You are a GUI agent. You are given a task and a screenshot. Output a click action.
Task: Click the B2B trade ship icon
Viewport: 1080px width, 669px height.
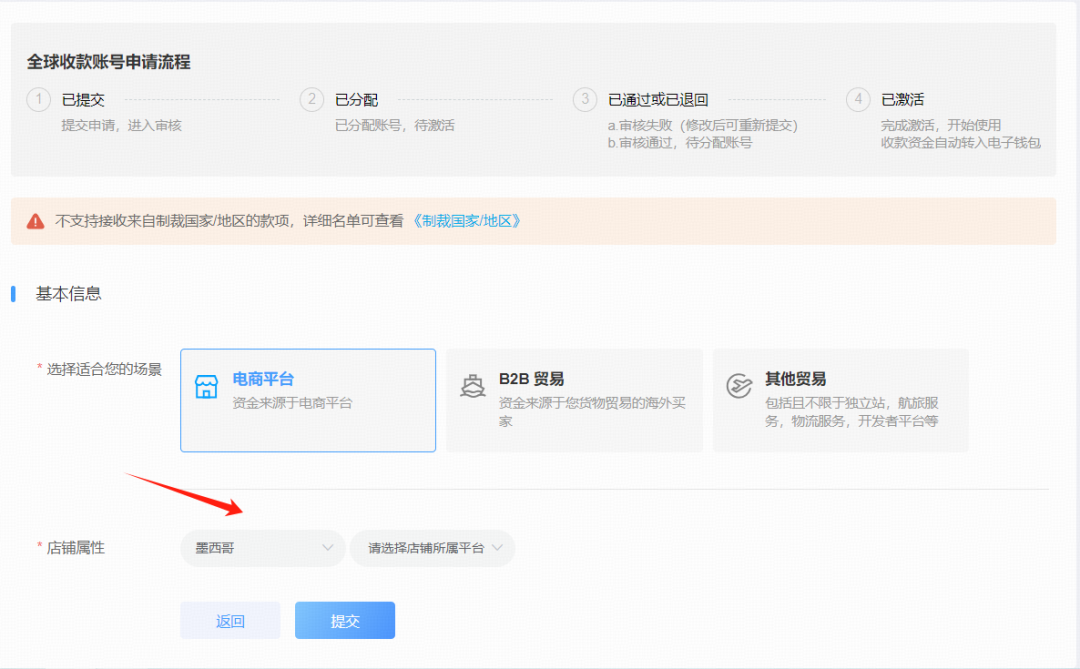473,388
